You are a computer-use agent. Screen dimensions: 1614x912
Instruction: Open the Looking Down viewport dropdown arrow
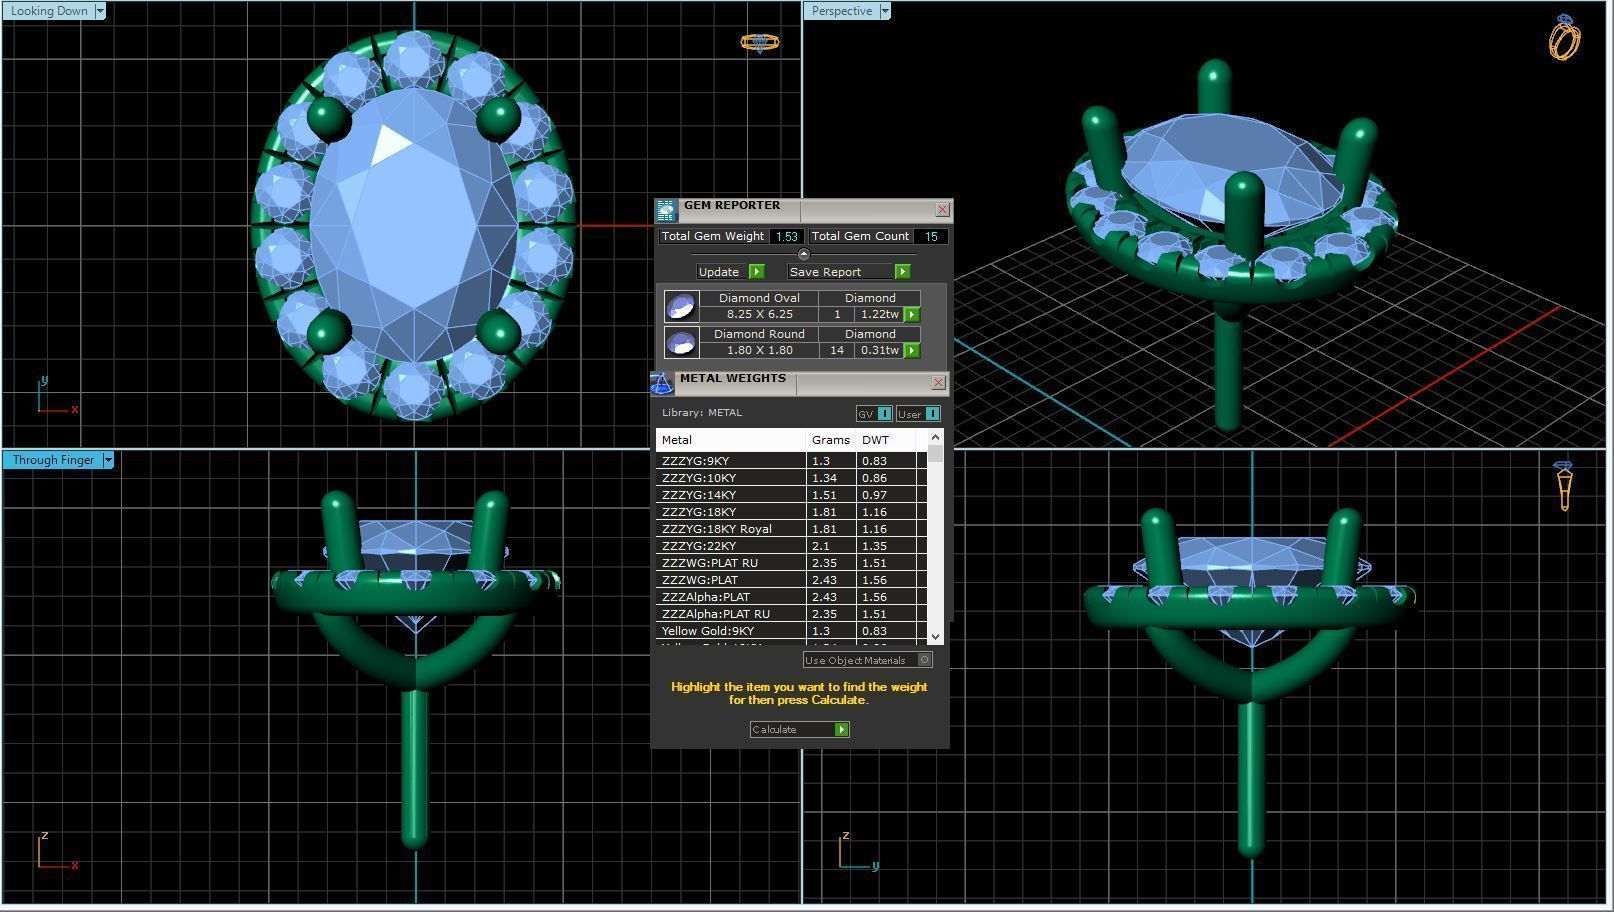click(x=99, y=11)
